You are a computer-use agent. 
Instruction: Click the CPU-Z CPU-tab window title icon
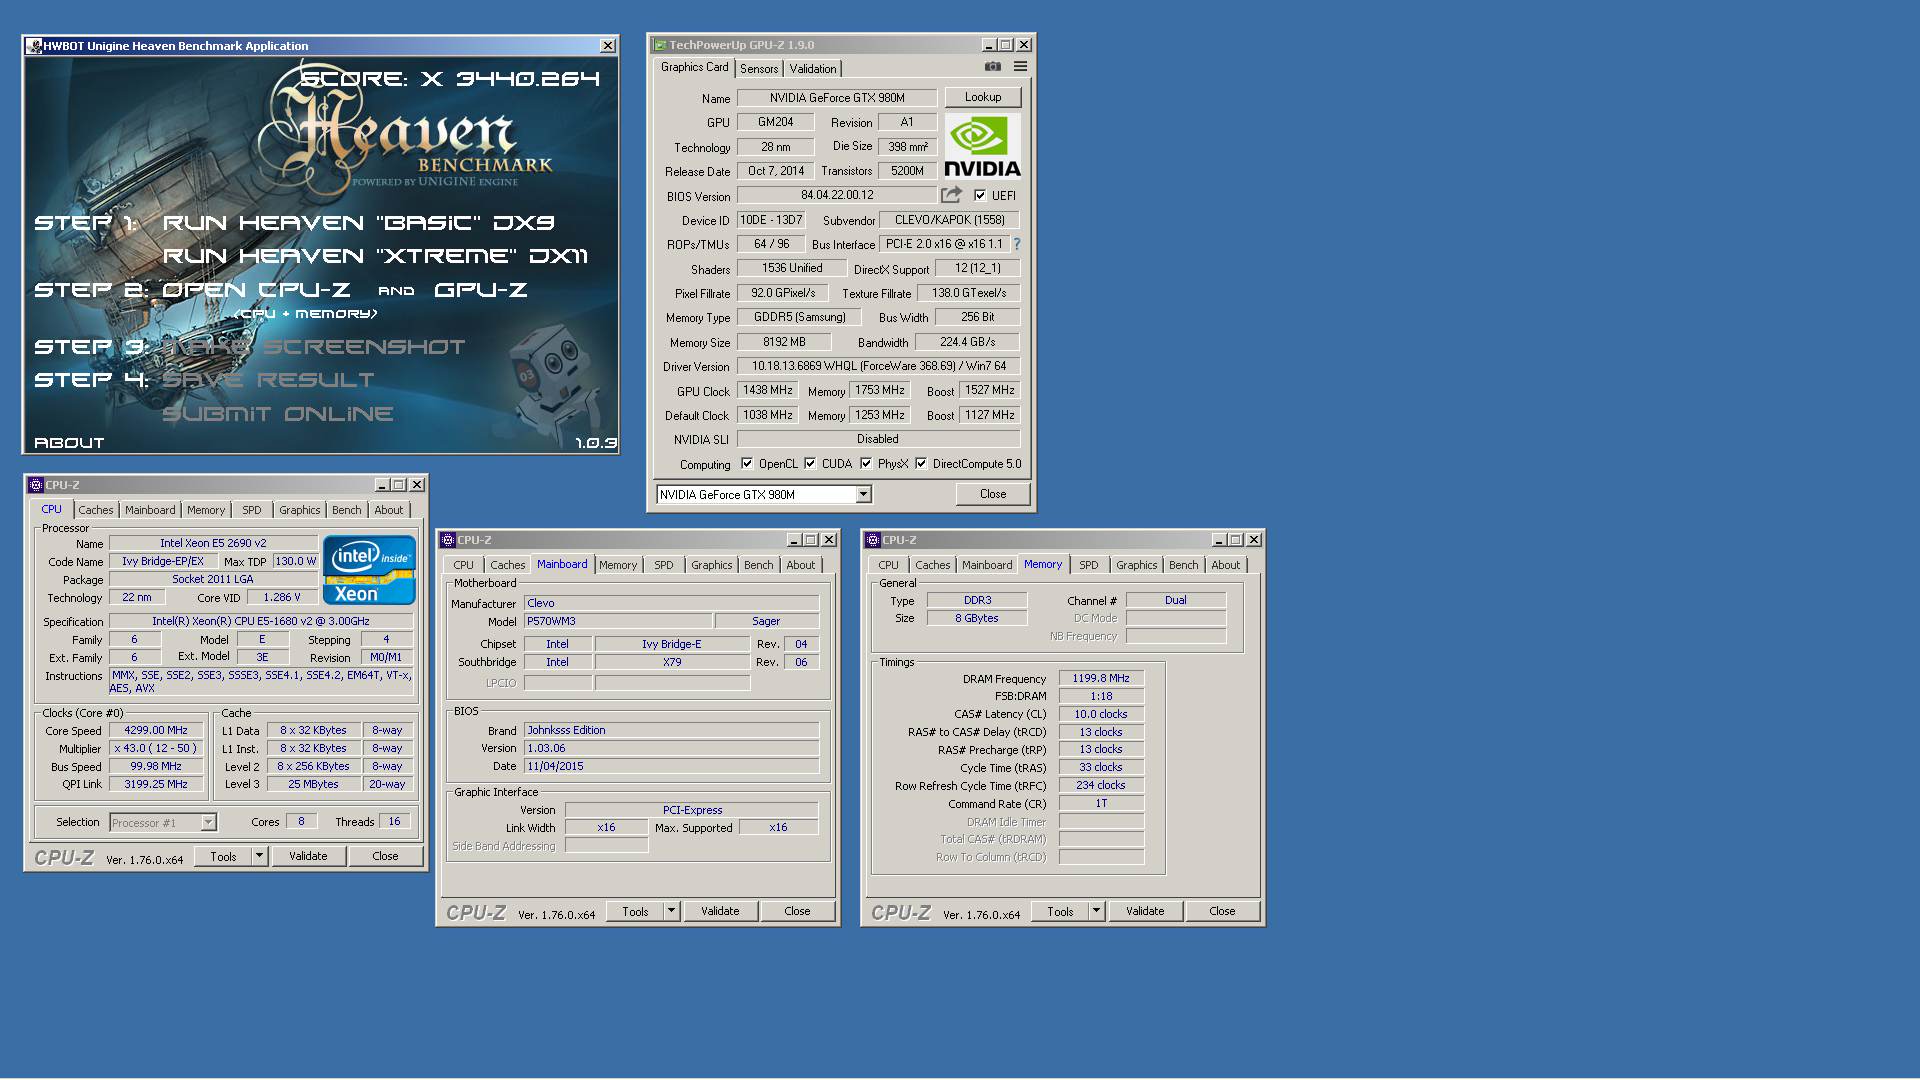pos(36,485)
